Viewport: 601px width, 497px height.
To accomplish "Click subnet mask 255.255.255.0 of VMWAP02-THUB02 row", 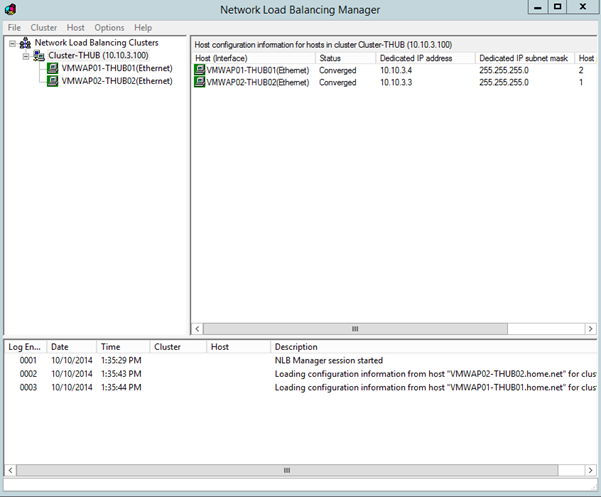I will click(x=504, y=82).
